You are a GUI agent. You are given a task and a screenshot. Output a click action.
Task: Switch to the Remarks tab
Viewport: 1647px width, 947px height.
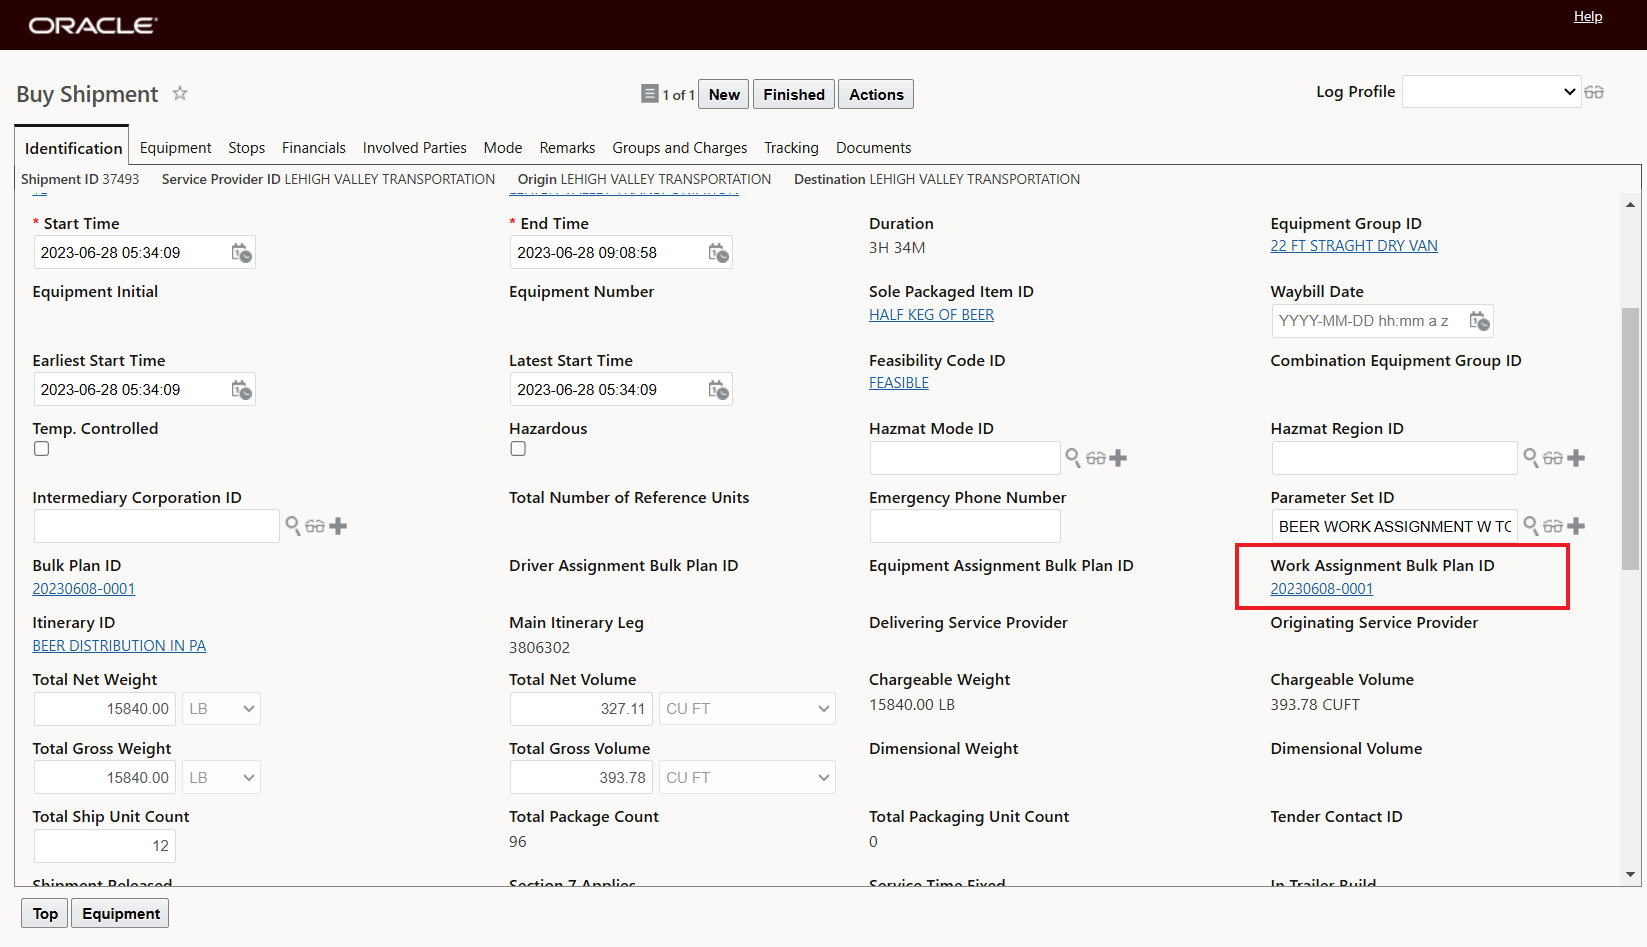pyautogui.click(x=567, y=148)
